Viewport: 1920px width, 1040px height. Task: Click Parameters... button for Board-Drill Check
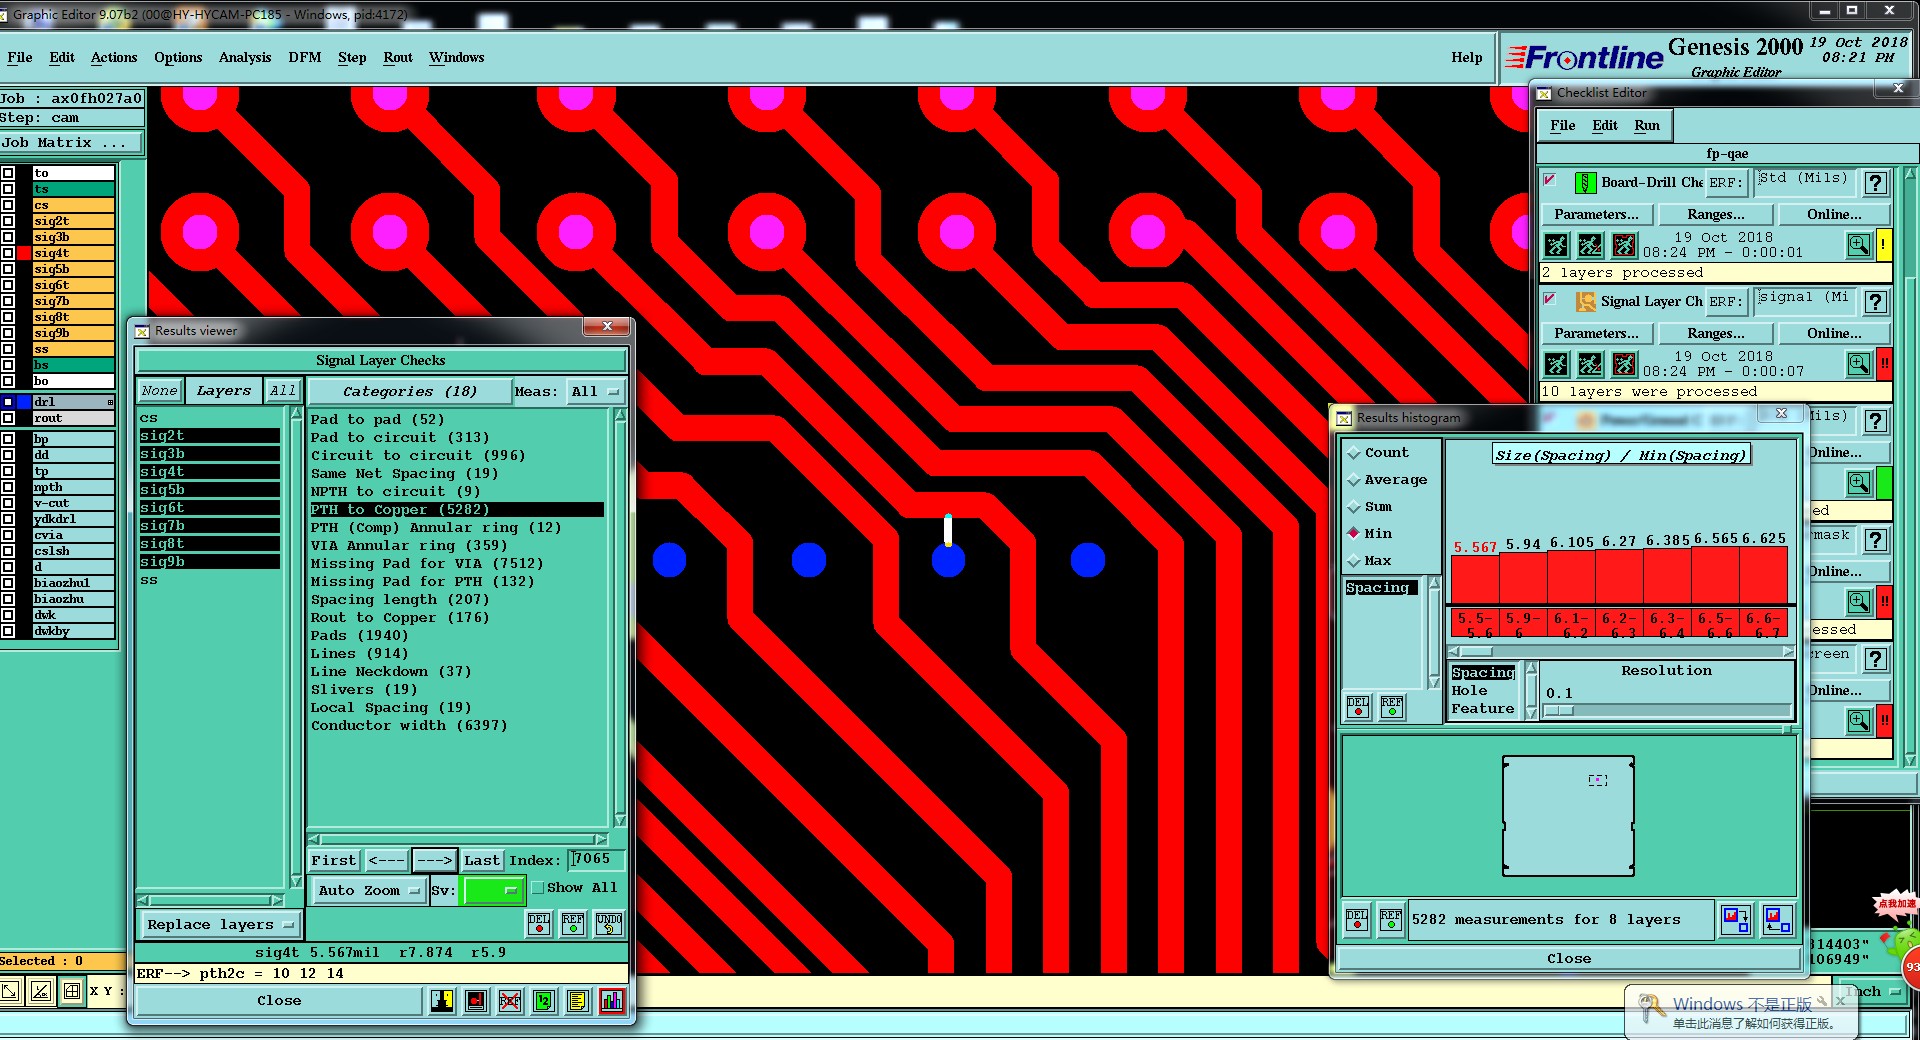point(1596,215)
